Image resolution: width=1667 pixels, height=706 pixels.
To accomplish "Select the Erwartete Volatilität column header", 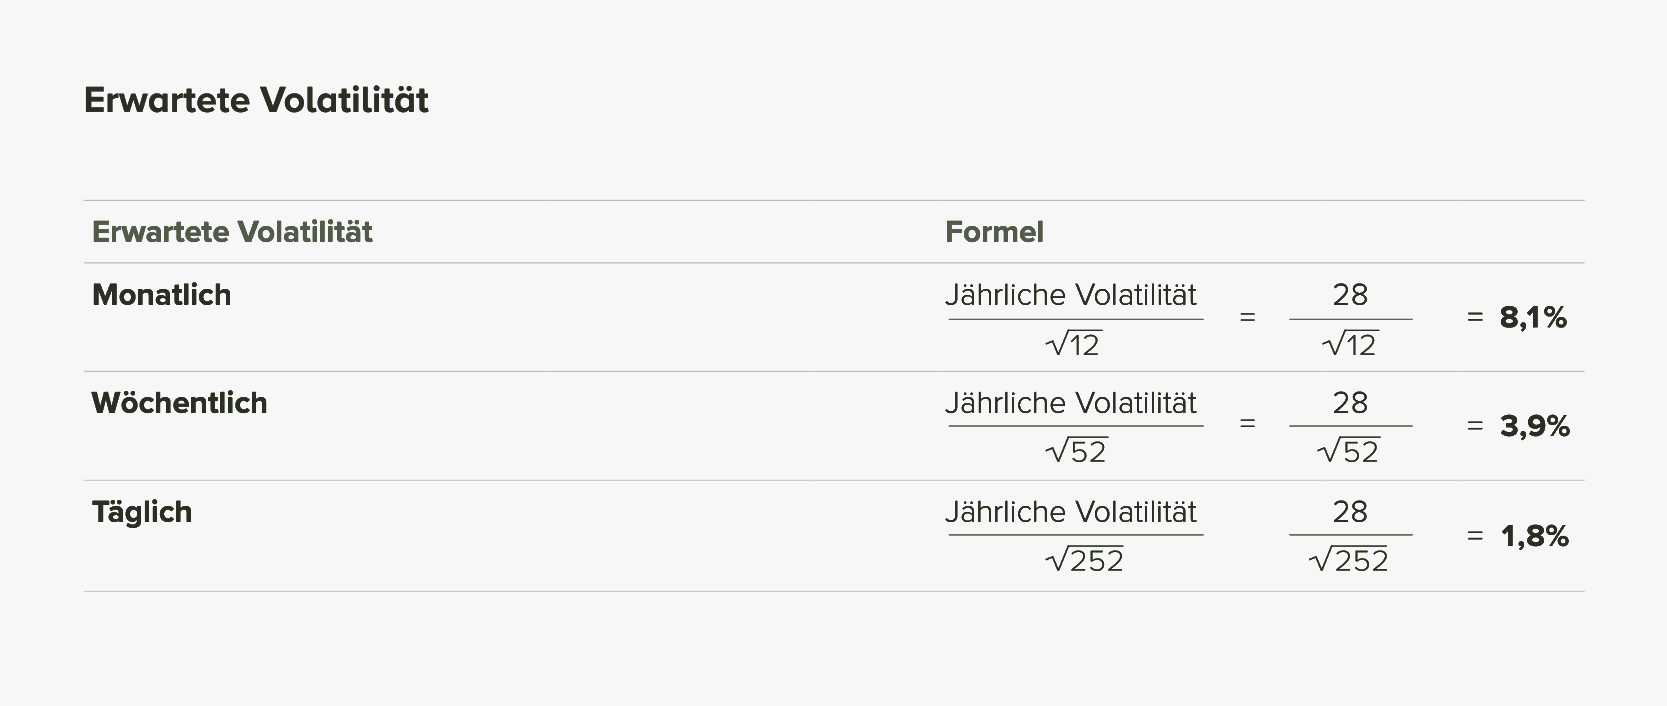I will pos(232,232).
